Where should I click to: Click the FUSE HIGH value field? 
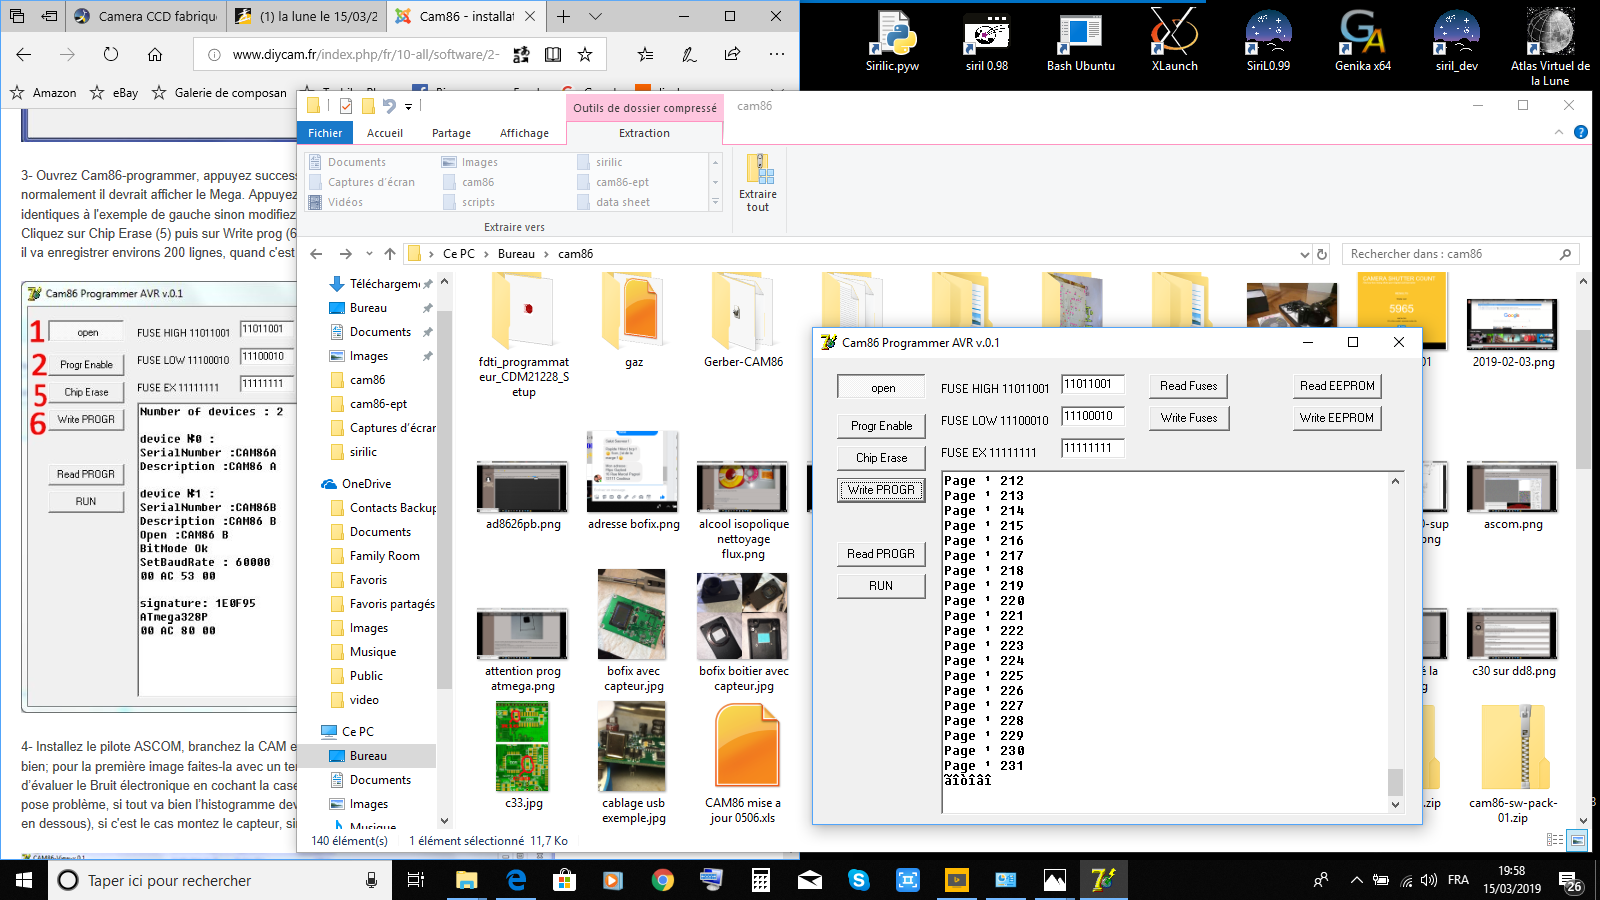tap(1093, 384)
